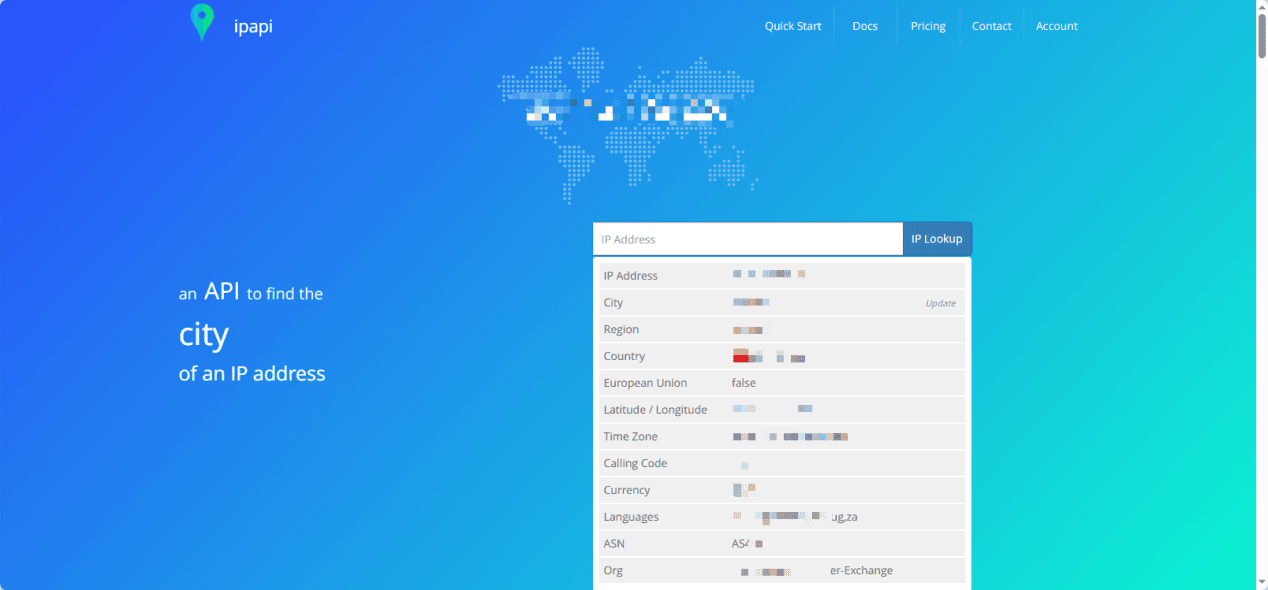Open the ipapi home text link

[x=253, y=26]
